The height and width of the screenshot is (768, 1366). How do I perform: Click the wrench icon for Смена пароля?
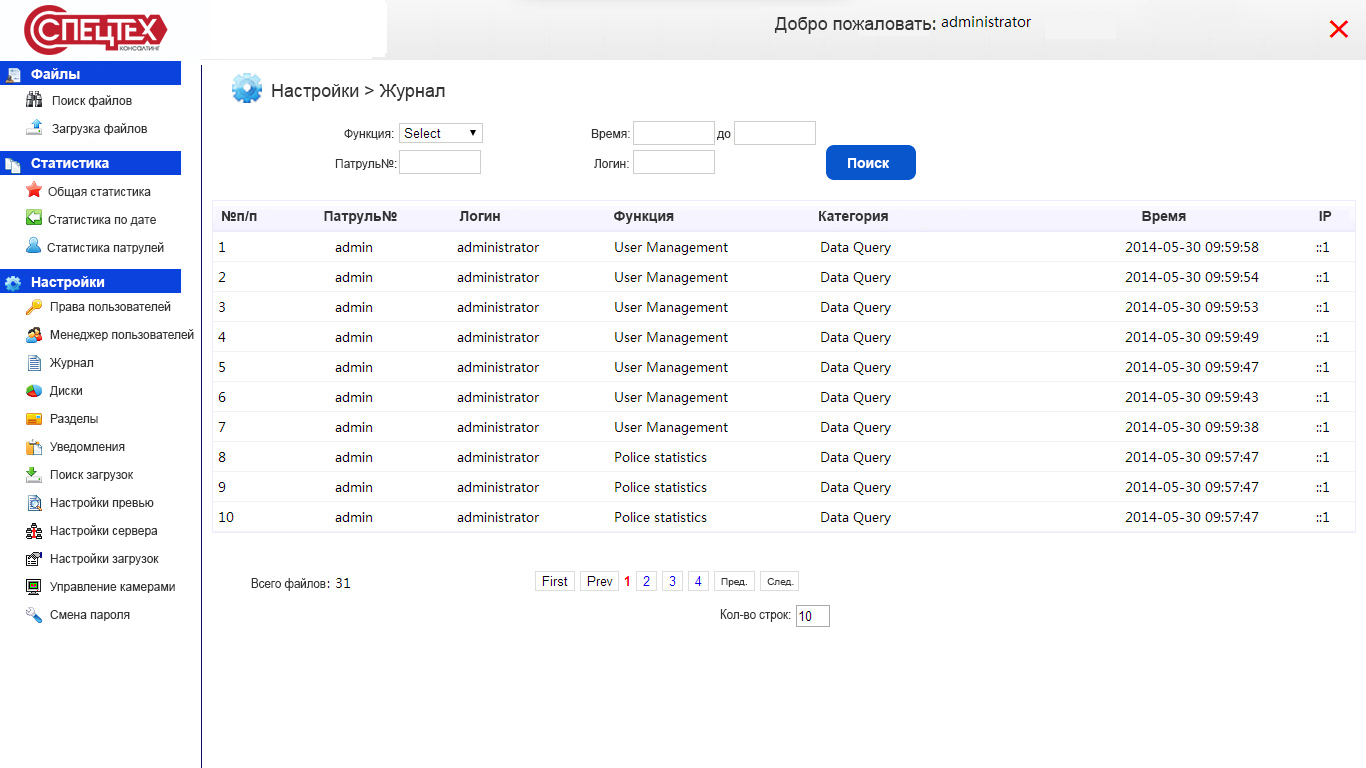[x=34, y=615]
